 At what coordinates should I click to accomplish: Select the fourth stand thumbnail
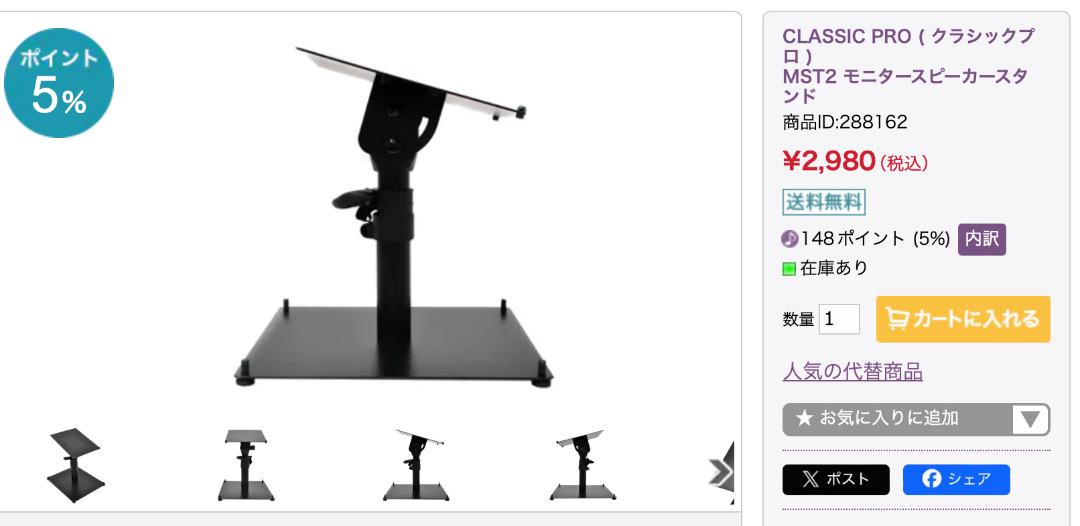click(x=583, y=465)
